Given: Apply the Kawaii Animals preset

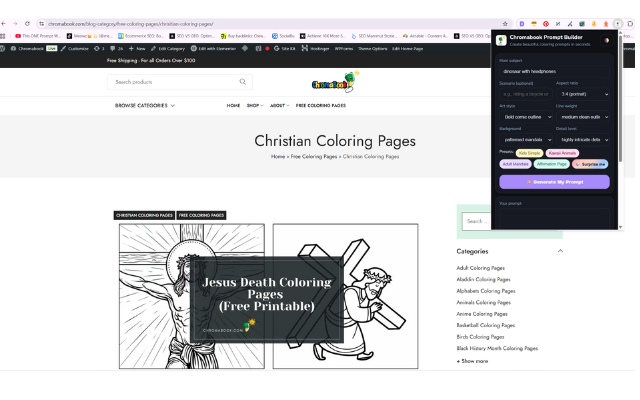Looking at the screenshot, I should coord(562,153).
